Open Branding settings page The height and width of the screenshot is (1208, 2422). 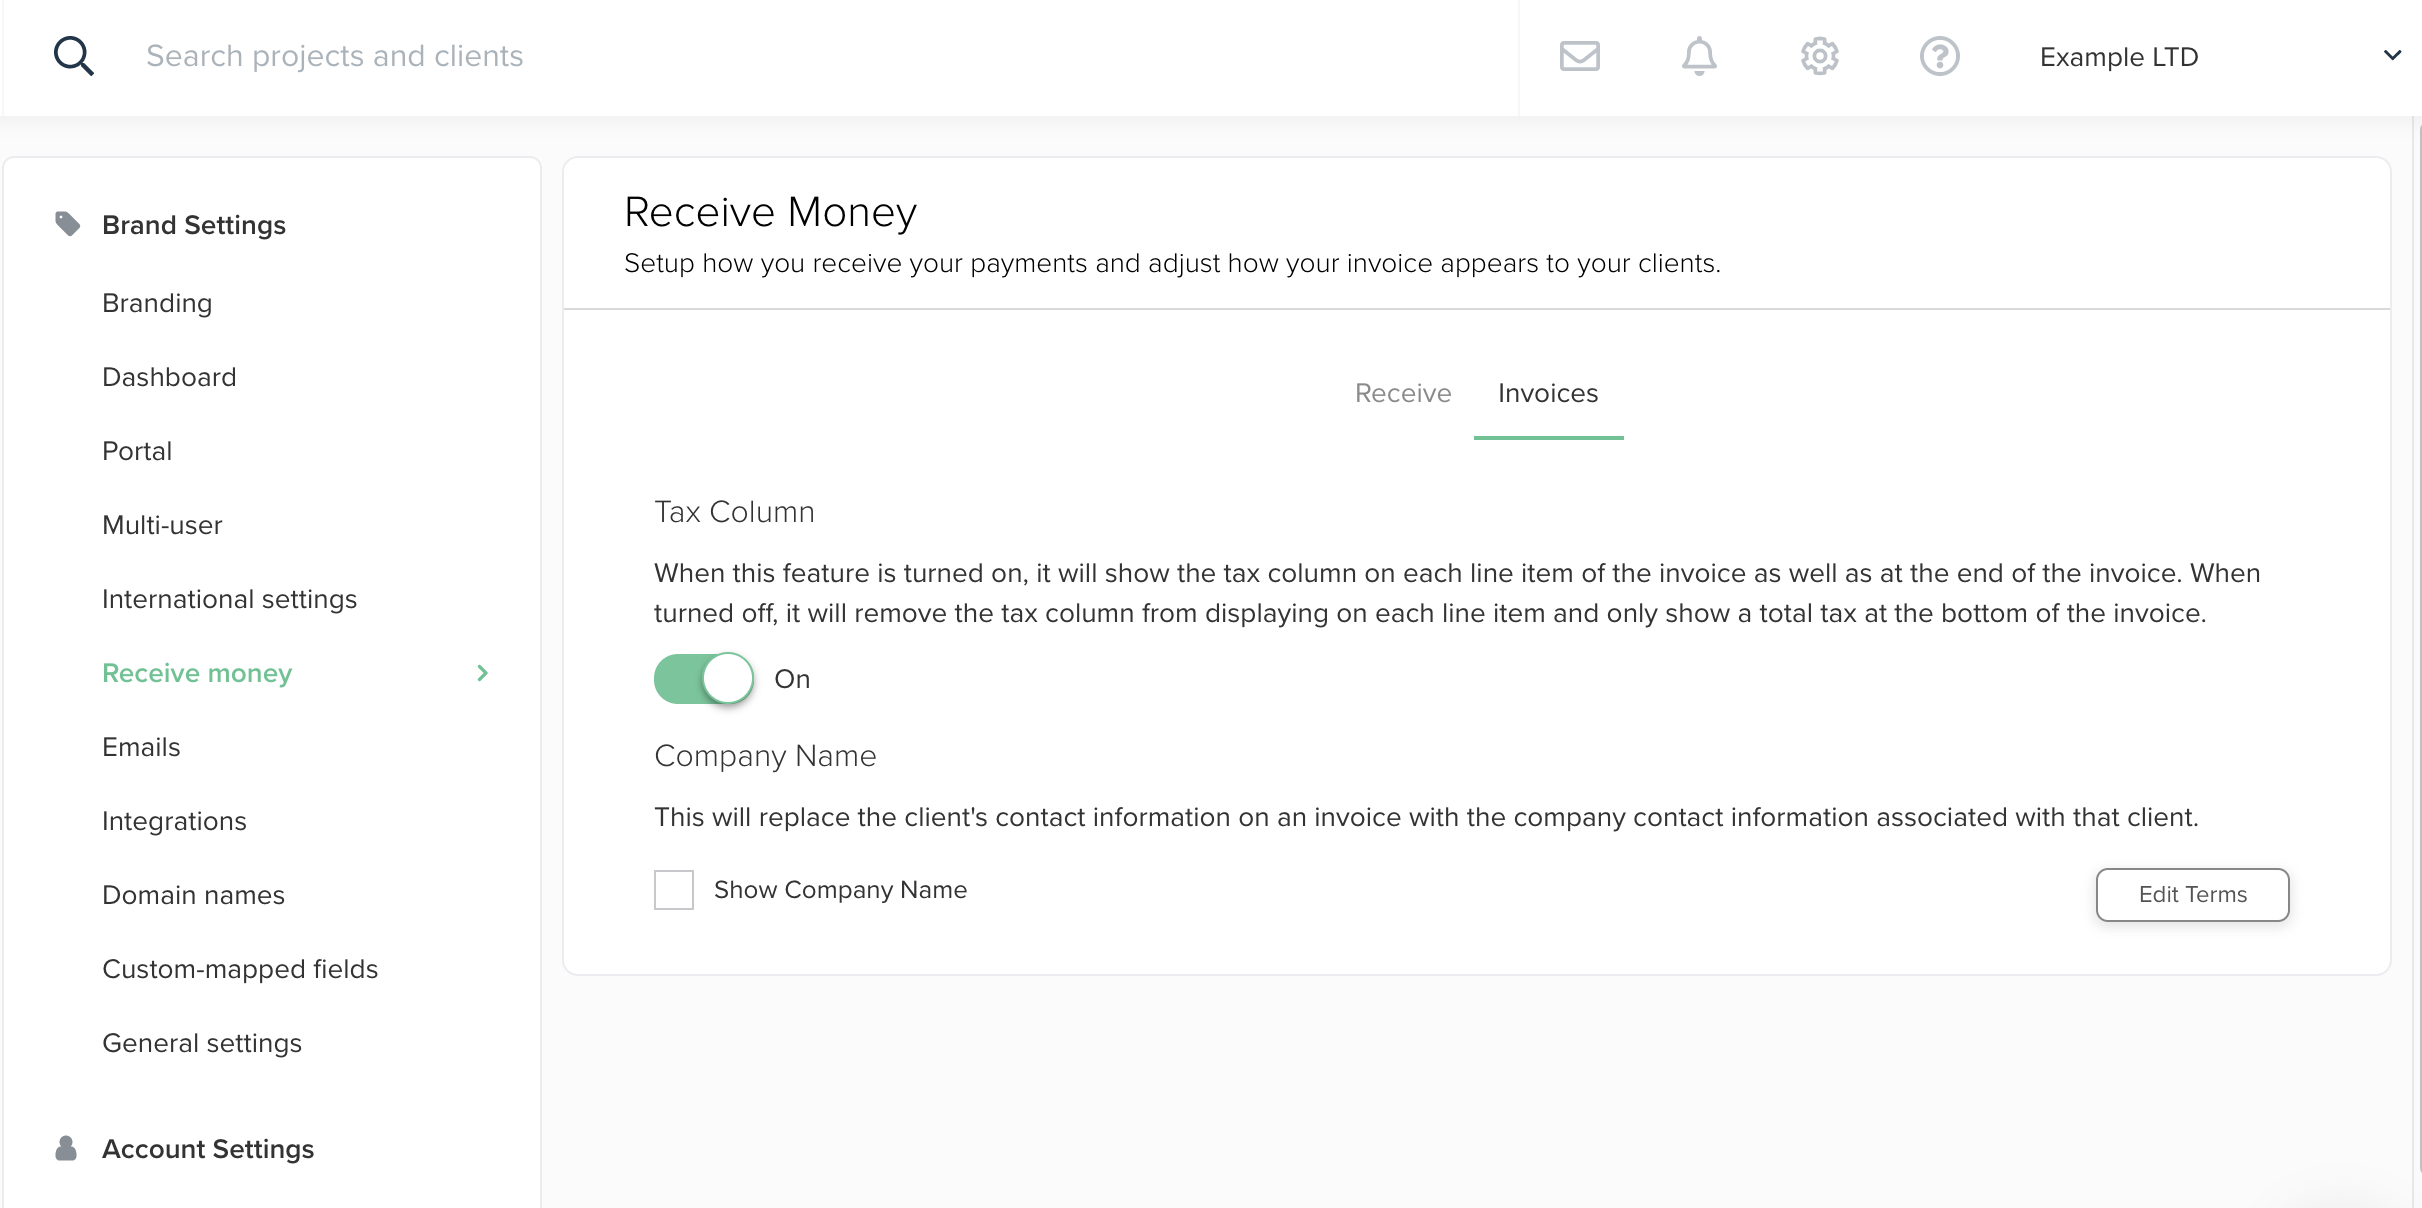click(158, 303)
